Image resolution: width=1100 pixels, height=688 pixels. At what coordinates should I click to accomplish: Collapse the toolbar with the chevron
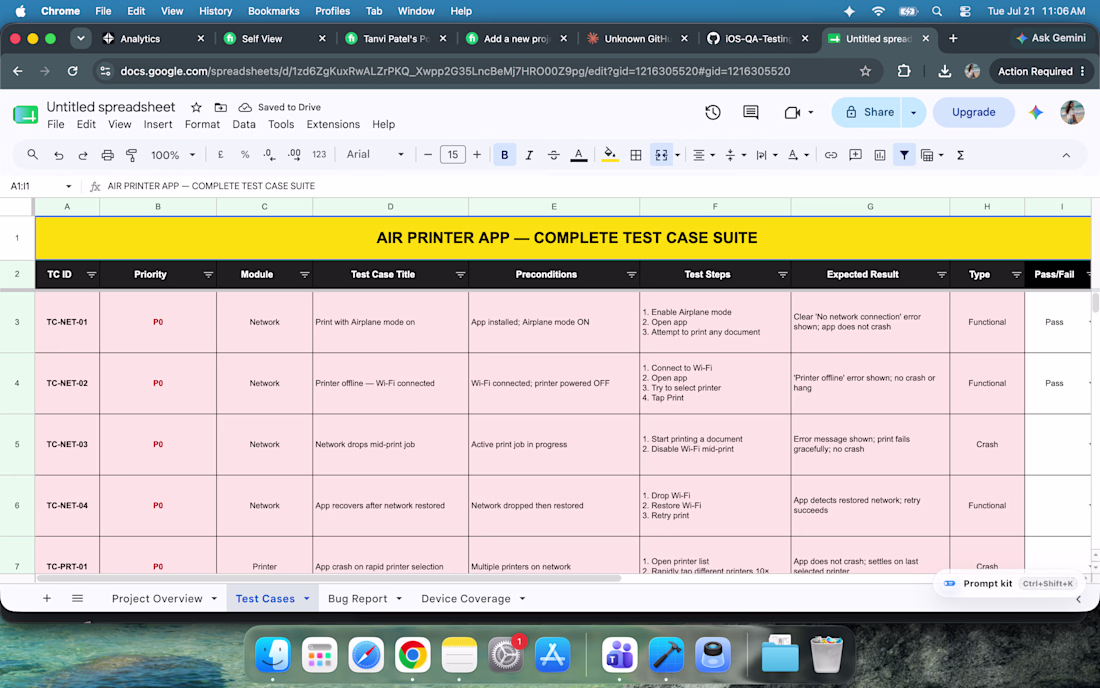1066,155
